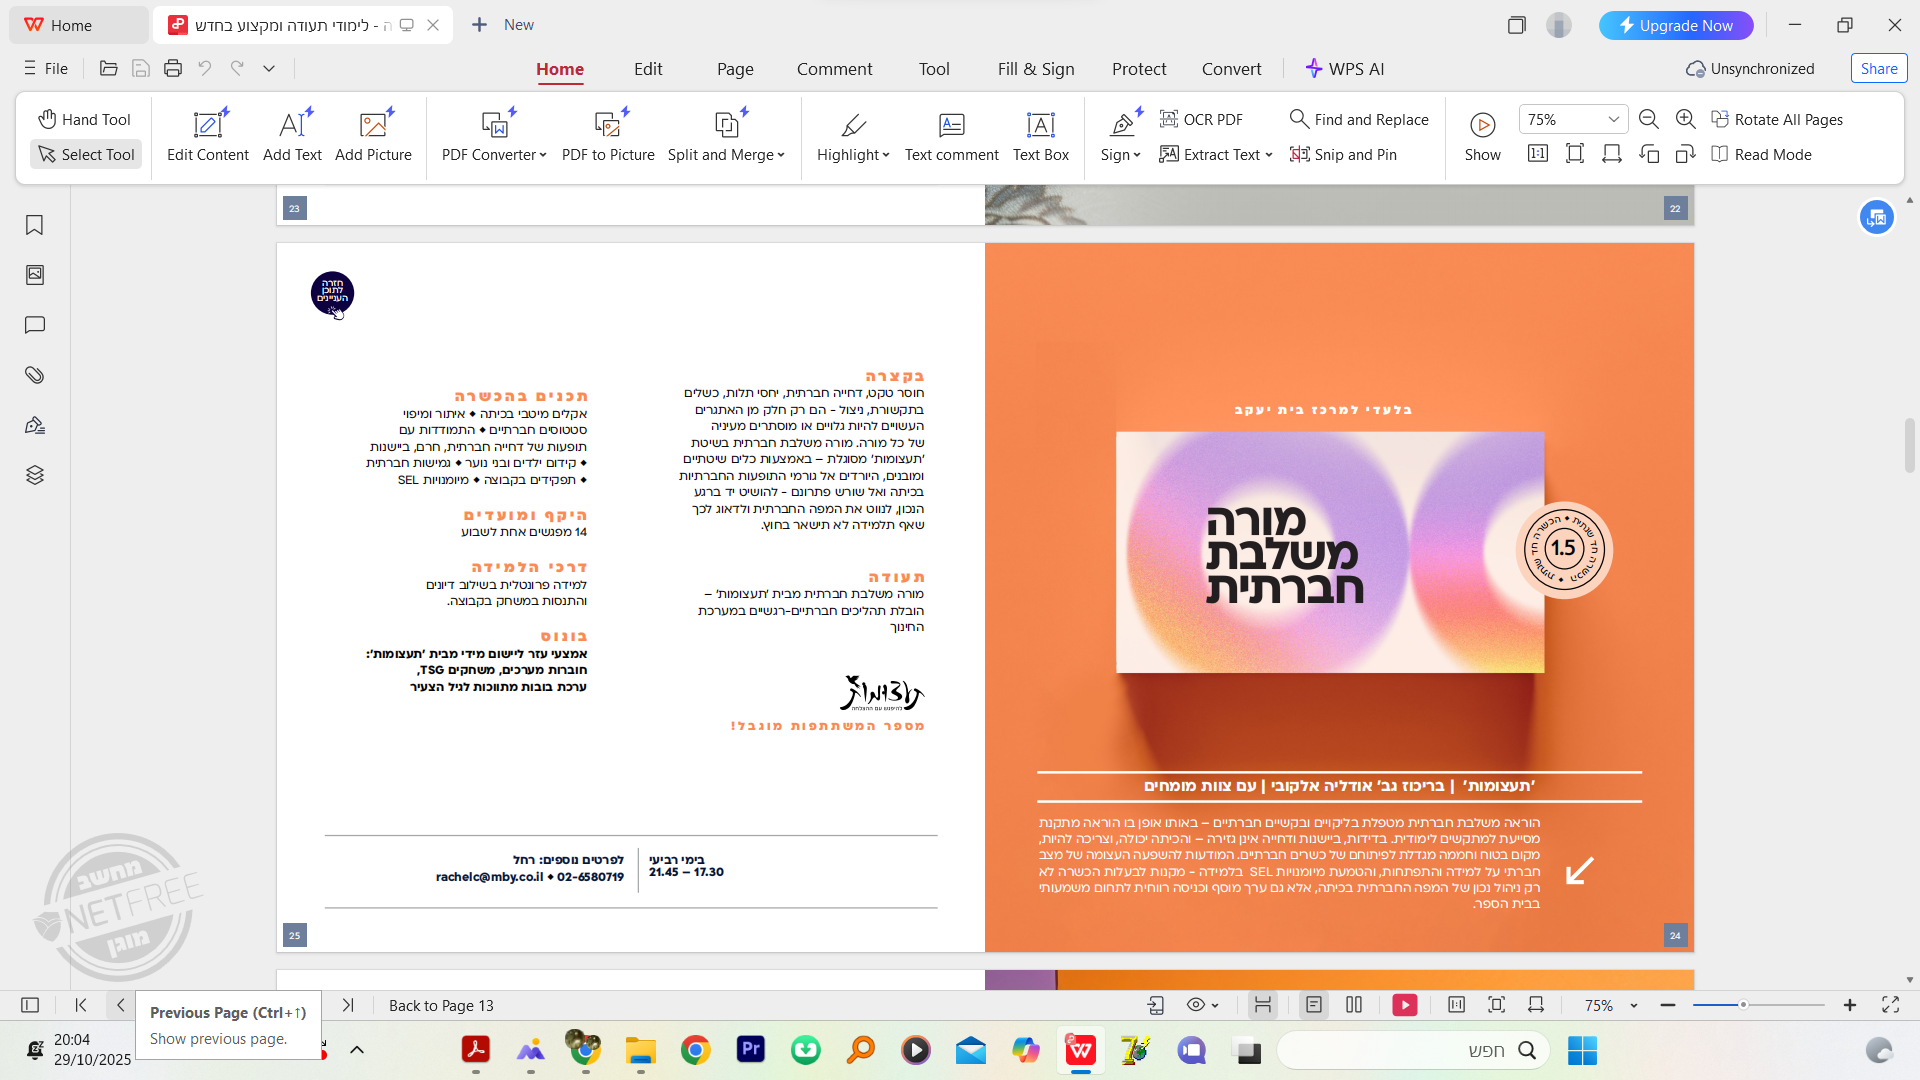Open the Thumbnails panel in sidebar
The width and height of the screenshot is (1920, 1080).
coord(35,275)
